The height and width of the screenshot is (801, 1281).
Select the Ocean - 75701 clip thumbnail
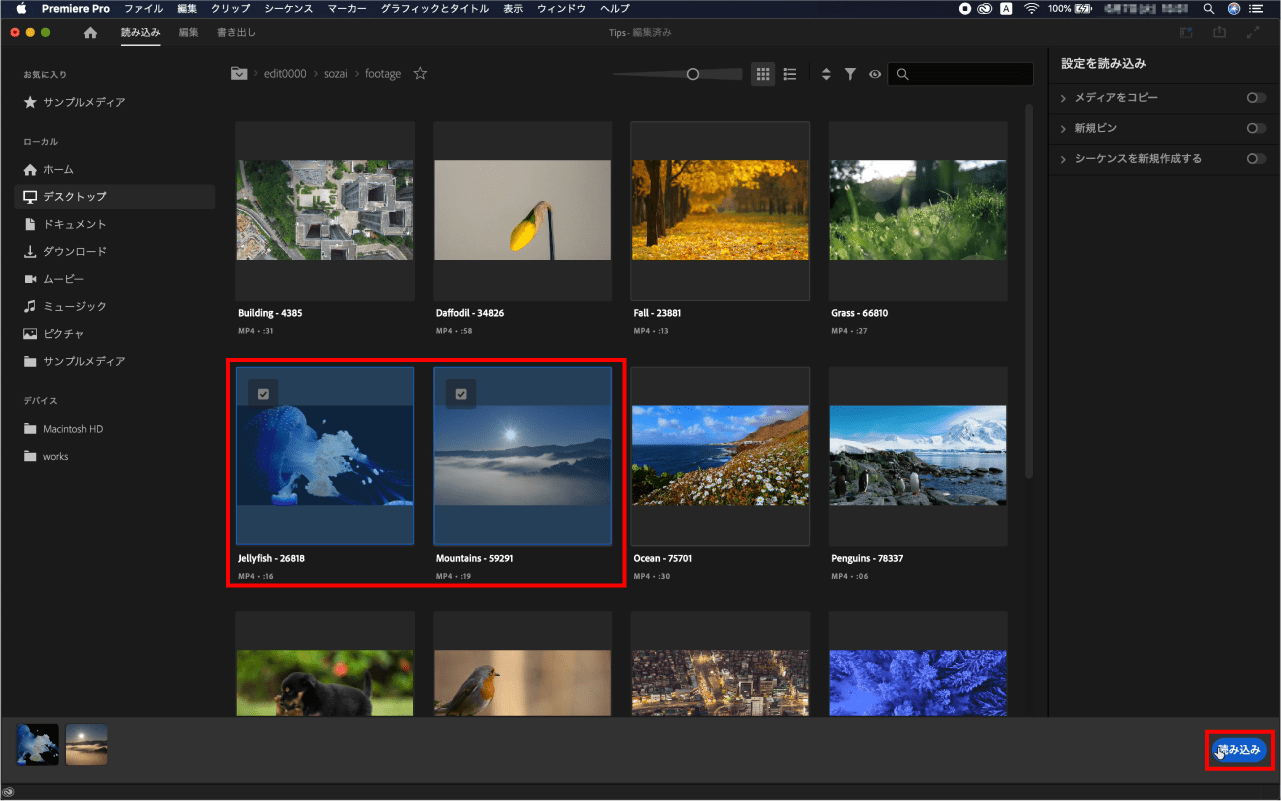[720, 456]
